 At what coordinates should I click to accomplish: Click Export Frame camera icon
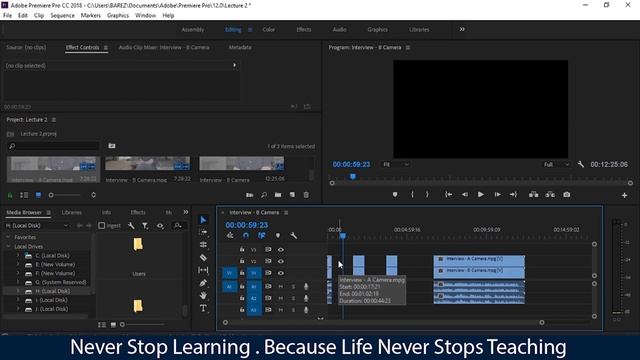tap(567, 195)
